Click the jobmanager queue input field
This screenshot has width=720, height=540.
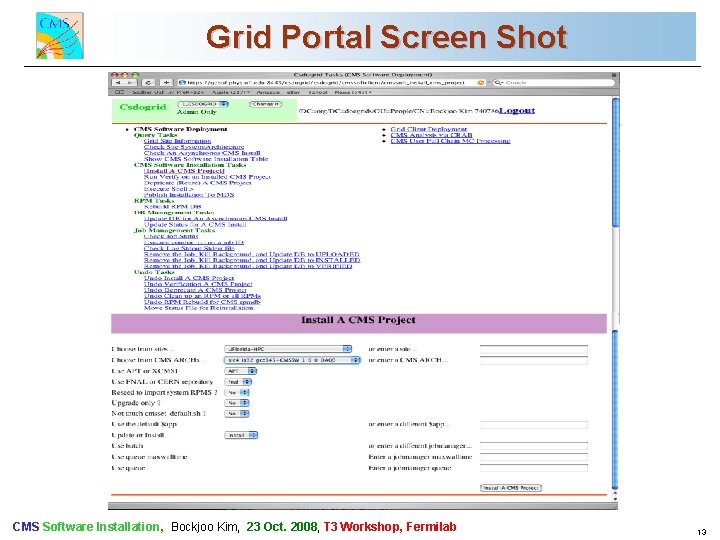click(x=534, y=468)
